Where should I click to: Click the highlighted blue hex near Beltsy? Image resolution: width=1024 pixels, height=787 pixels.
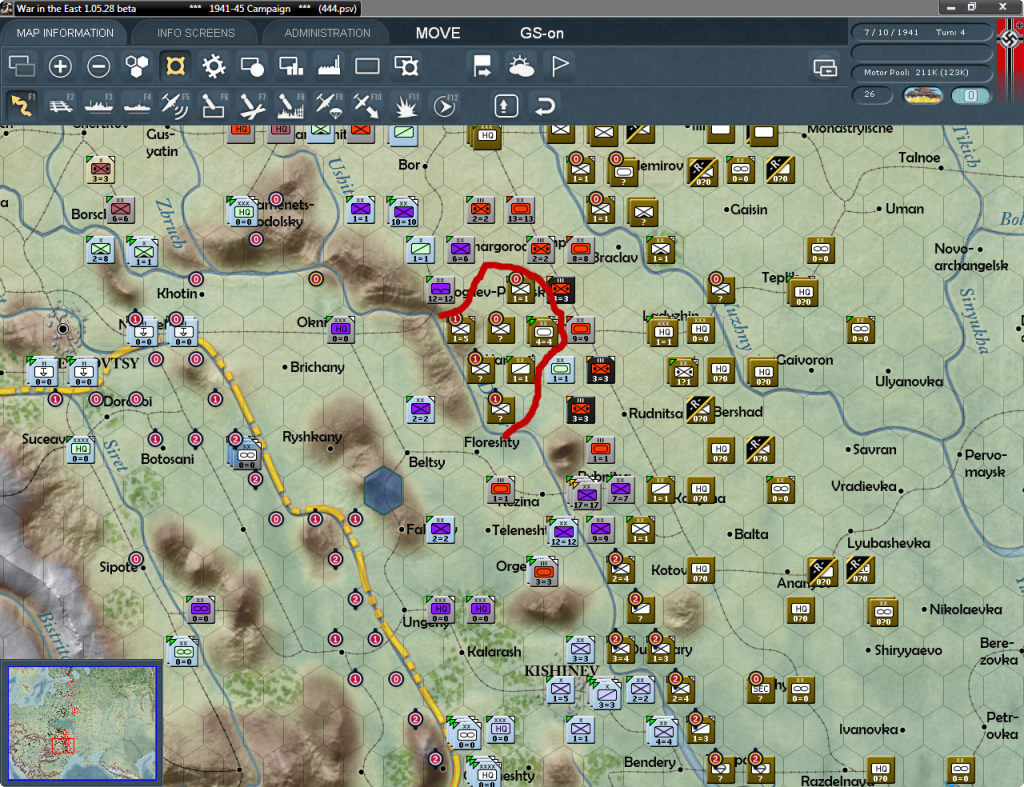coord(383,490)
